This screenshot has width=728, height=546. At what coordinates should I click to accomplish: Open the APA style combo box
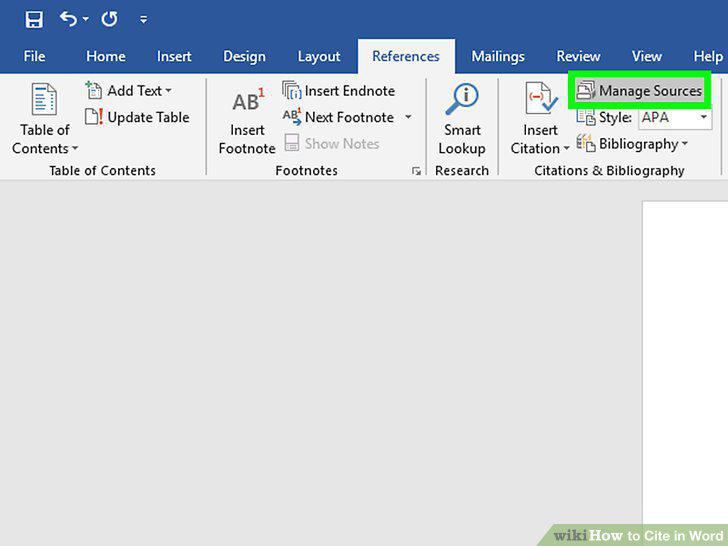click(675, 117)
